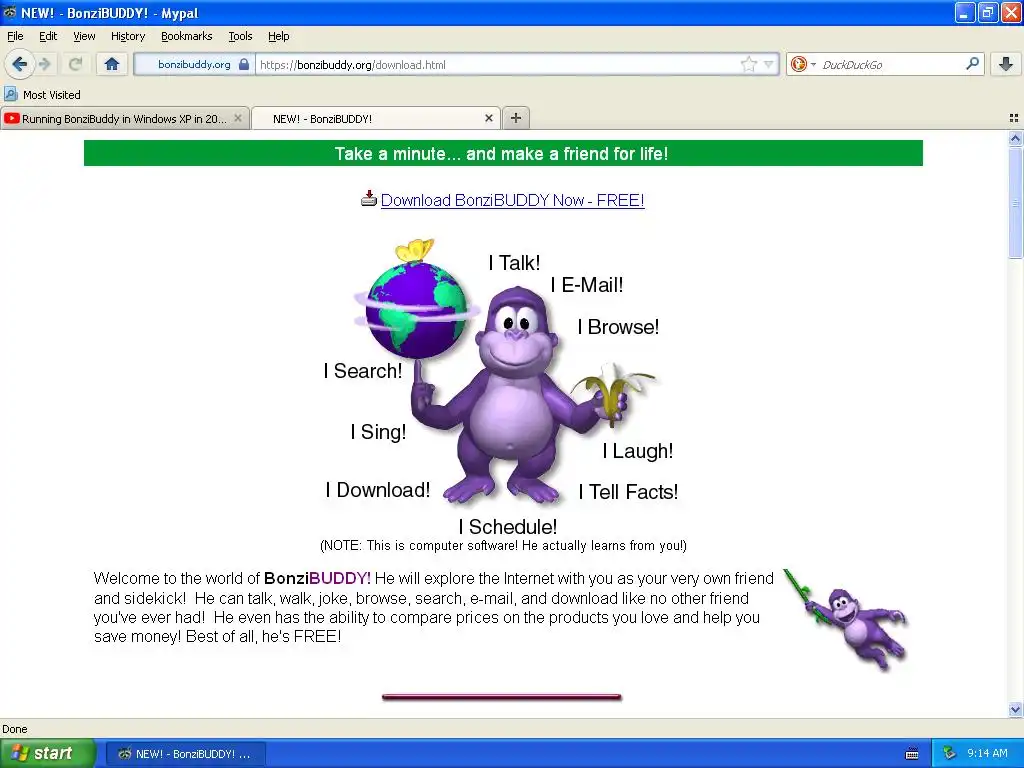Click the 'I Schedule!' text
This screenshot has height=768, width=1024.
pos(507,526)
